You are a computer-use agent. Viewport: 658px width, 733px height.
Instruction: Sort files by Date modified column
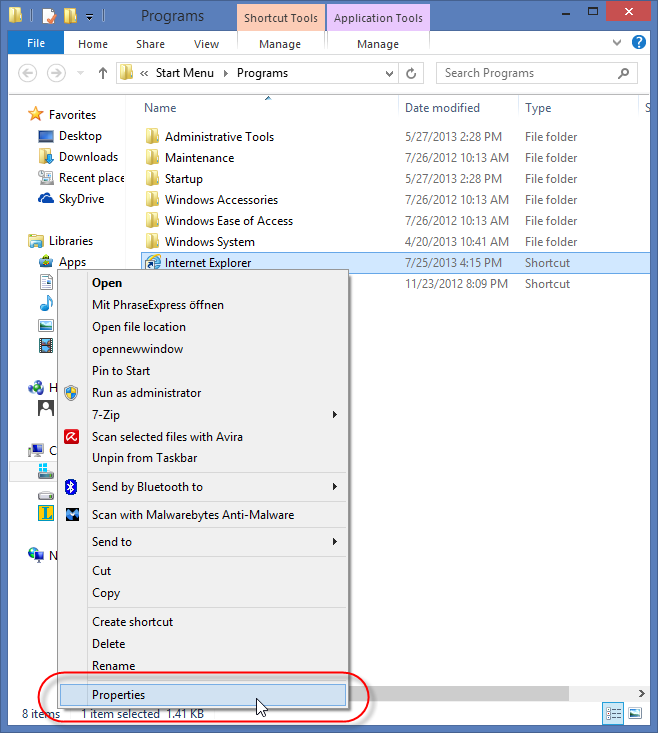pyautogui.click(x=442, y=108)
